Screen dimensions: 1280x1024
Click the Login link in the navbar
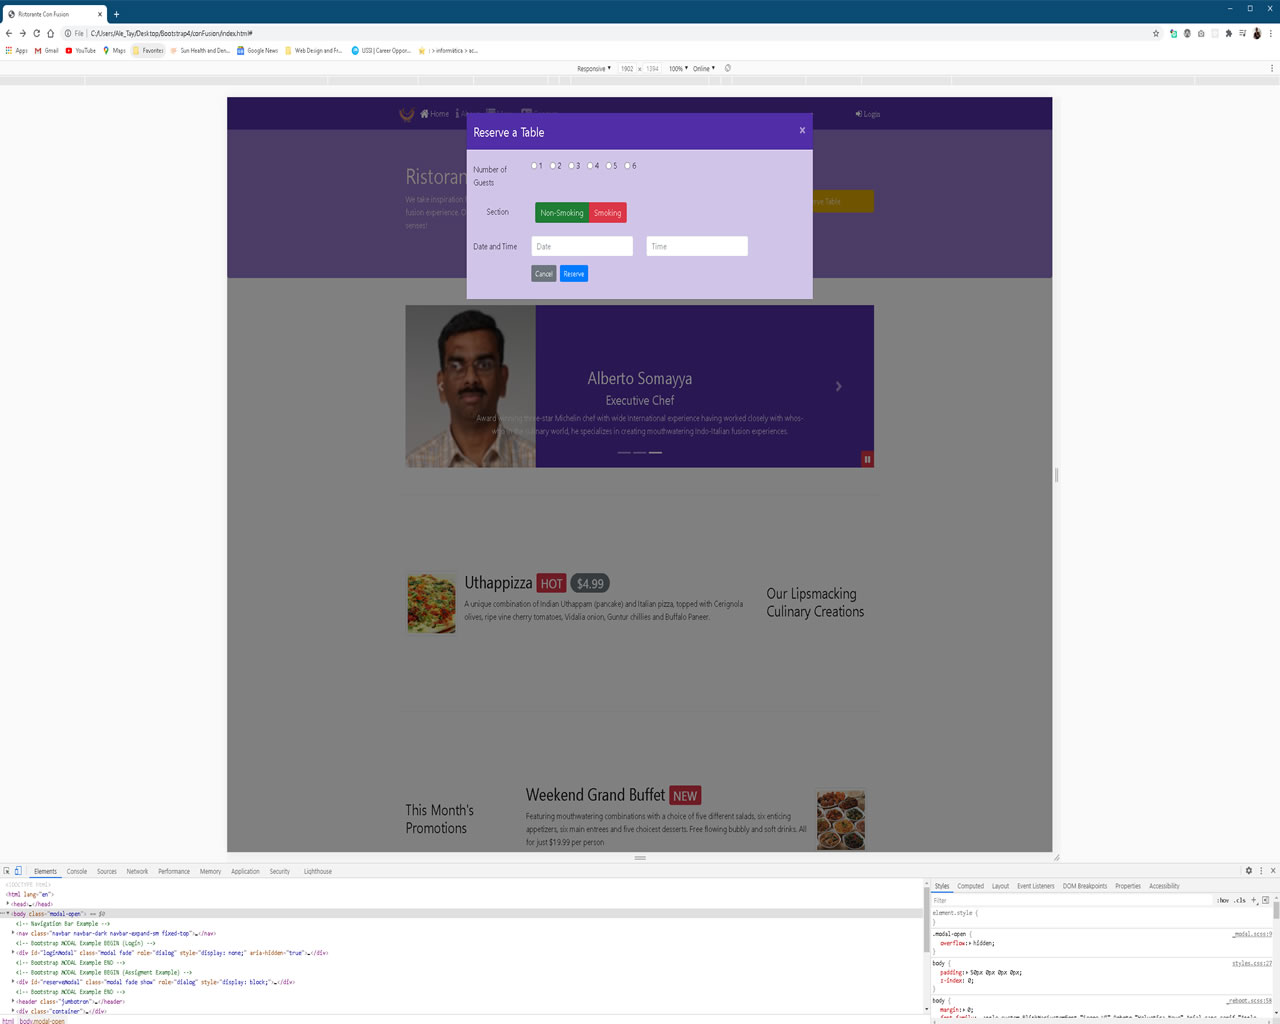(x=866, y=113)
